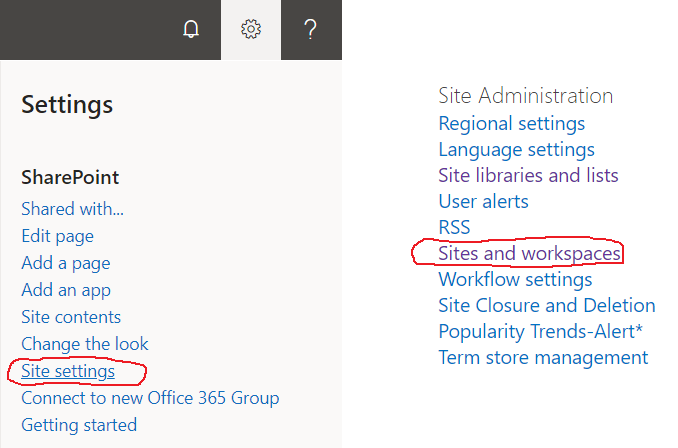Open Site settings link
This screenshot has width=678, height=448.
[x=68, y=371]
